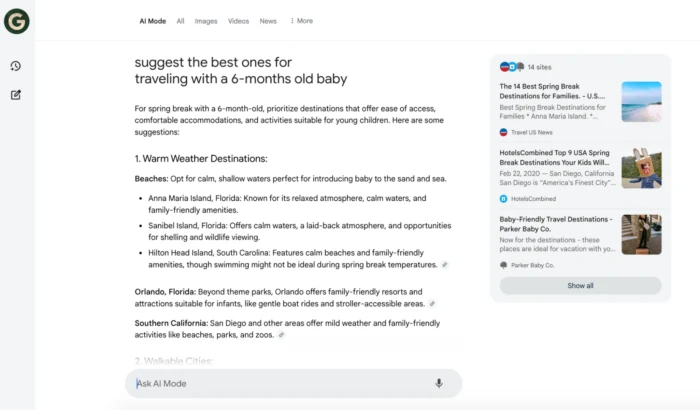This screenshot has width=700, height=410.
Task: Click the Show all sources button
Action: 580,285
